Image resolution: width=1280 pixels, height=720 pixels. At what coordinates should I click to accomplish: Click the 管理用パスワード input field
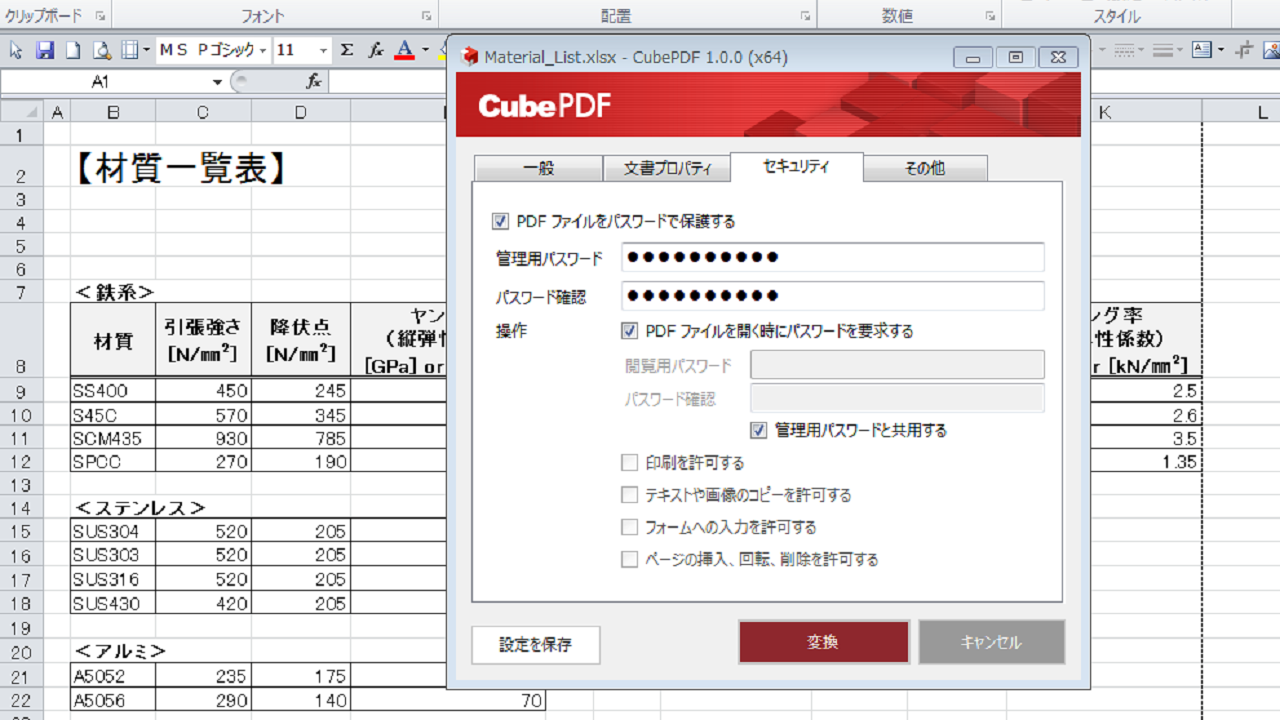(x=833, y=257)
